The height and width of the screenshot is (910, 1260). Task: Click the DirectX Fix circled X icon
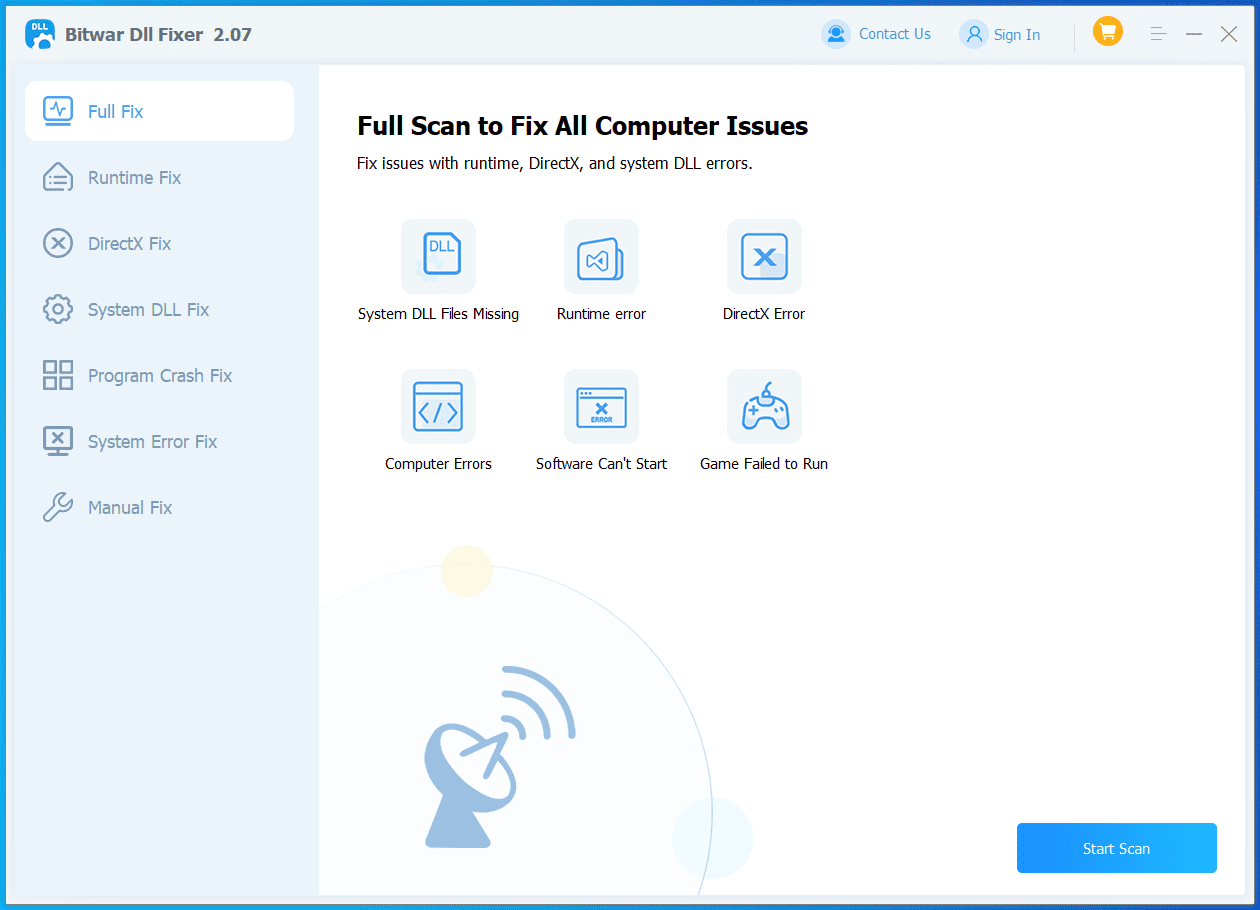click(x=58, y=243)
